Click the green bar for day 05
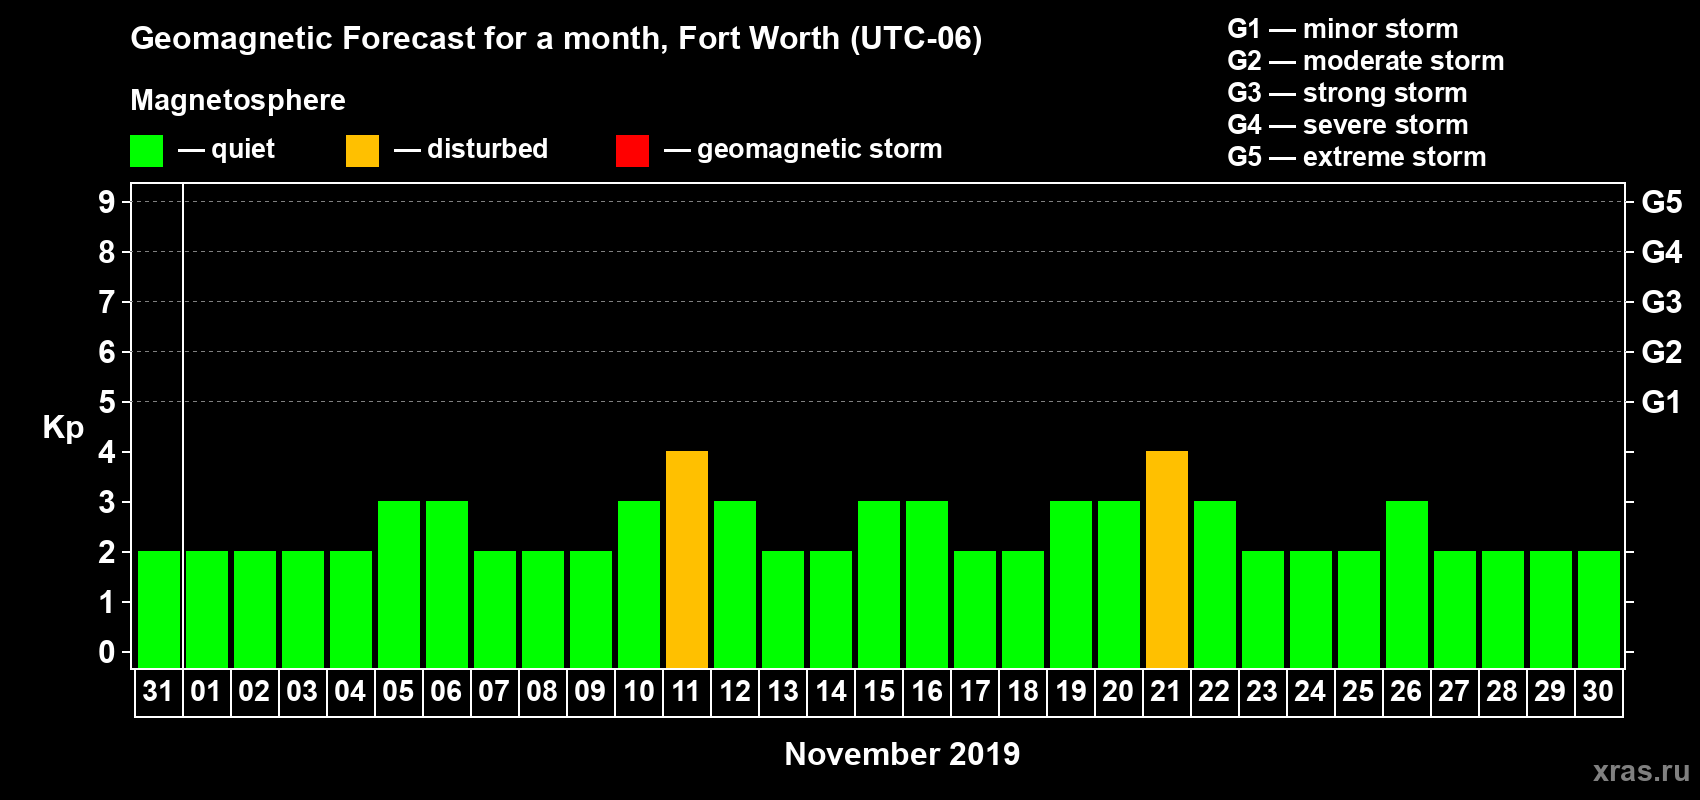1700x800 pixels. pyautogui.click(x=399, y=584)
